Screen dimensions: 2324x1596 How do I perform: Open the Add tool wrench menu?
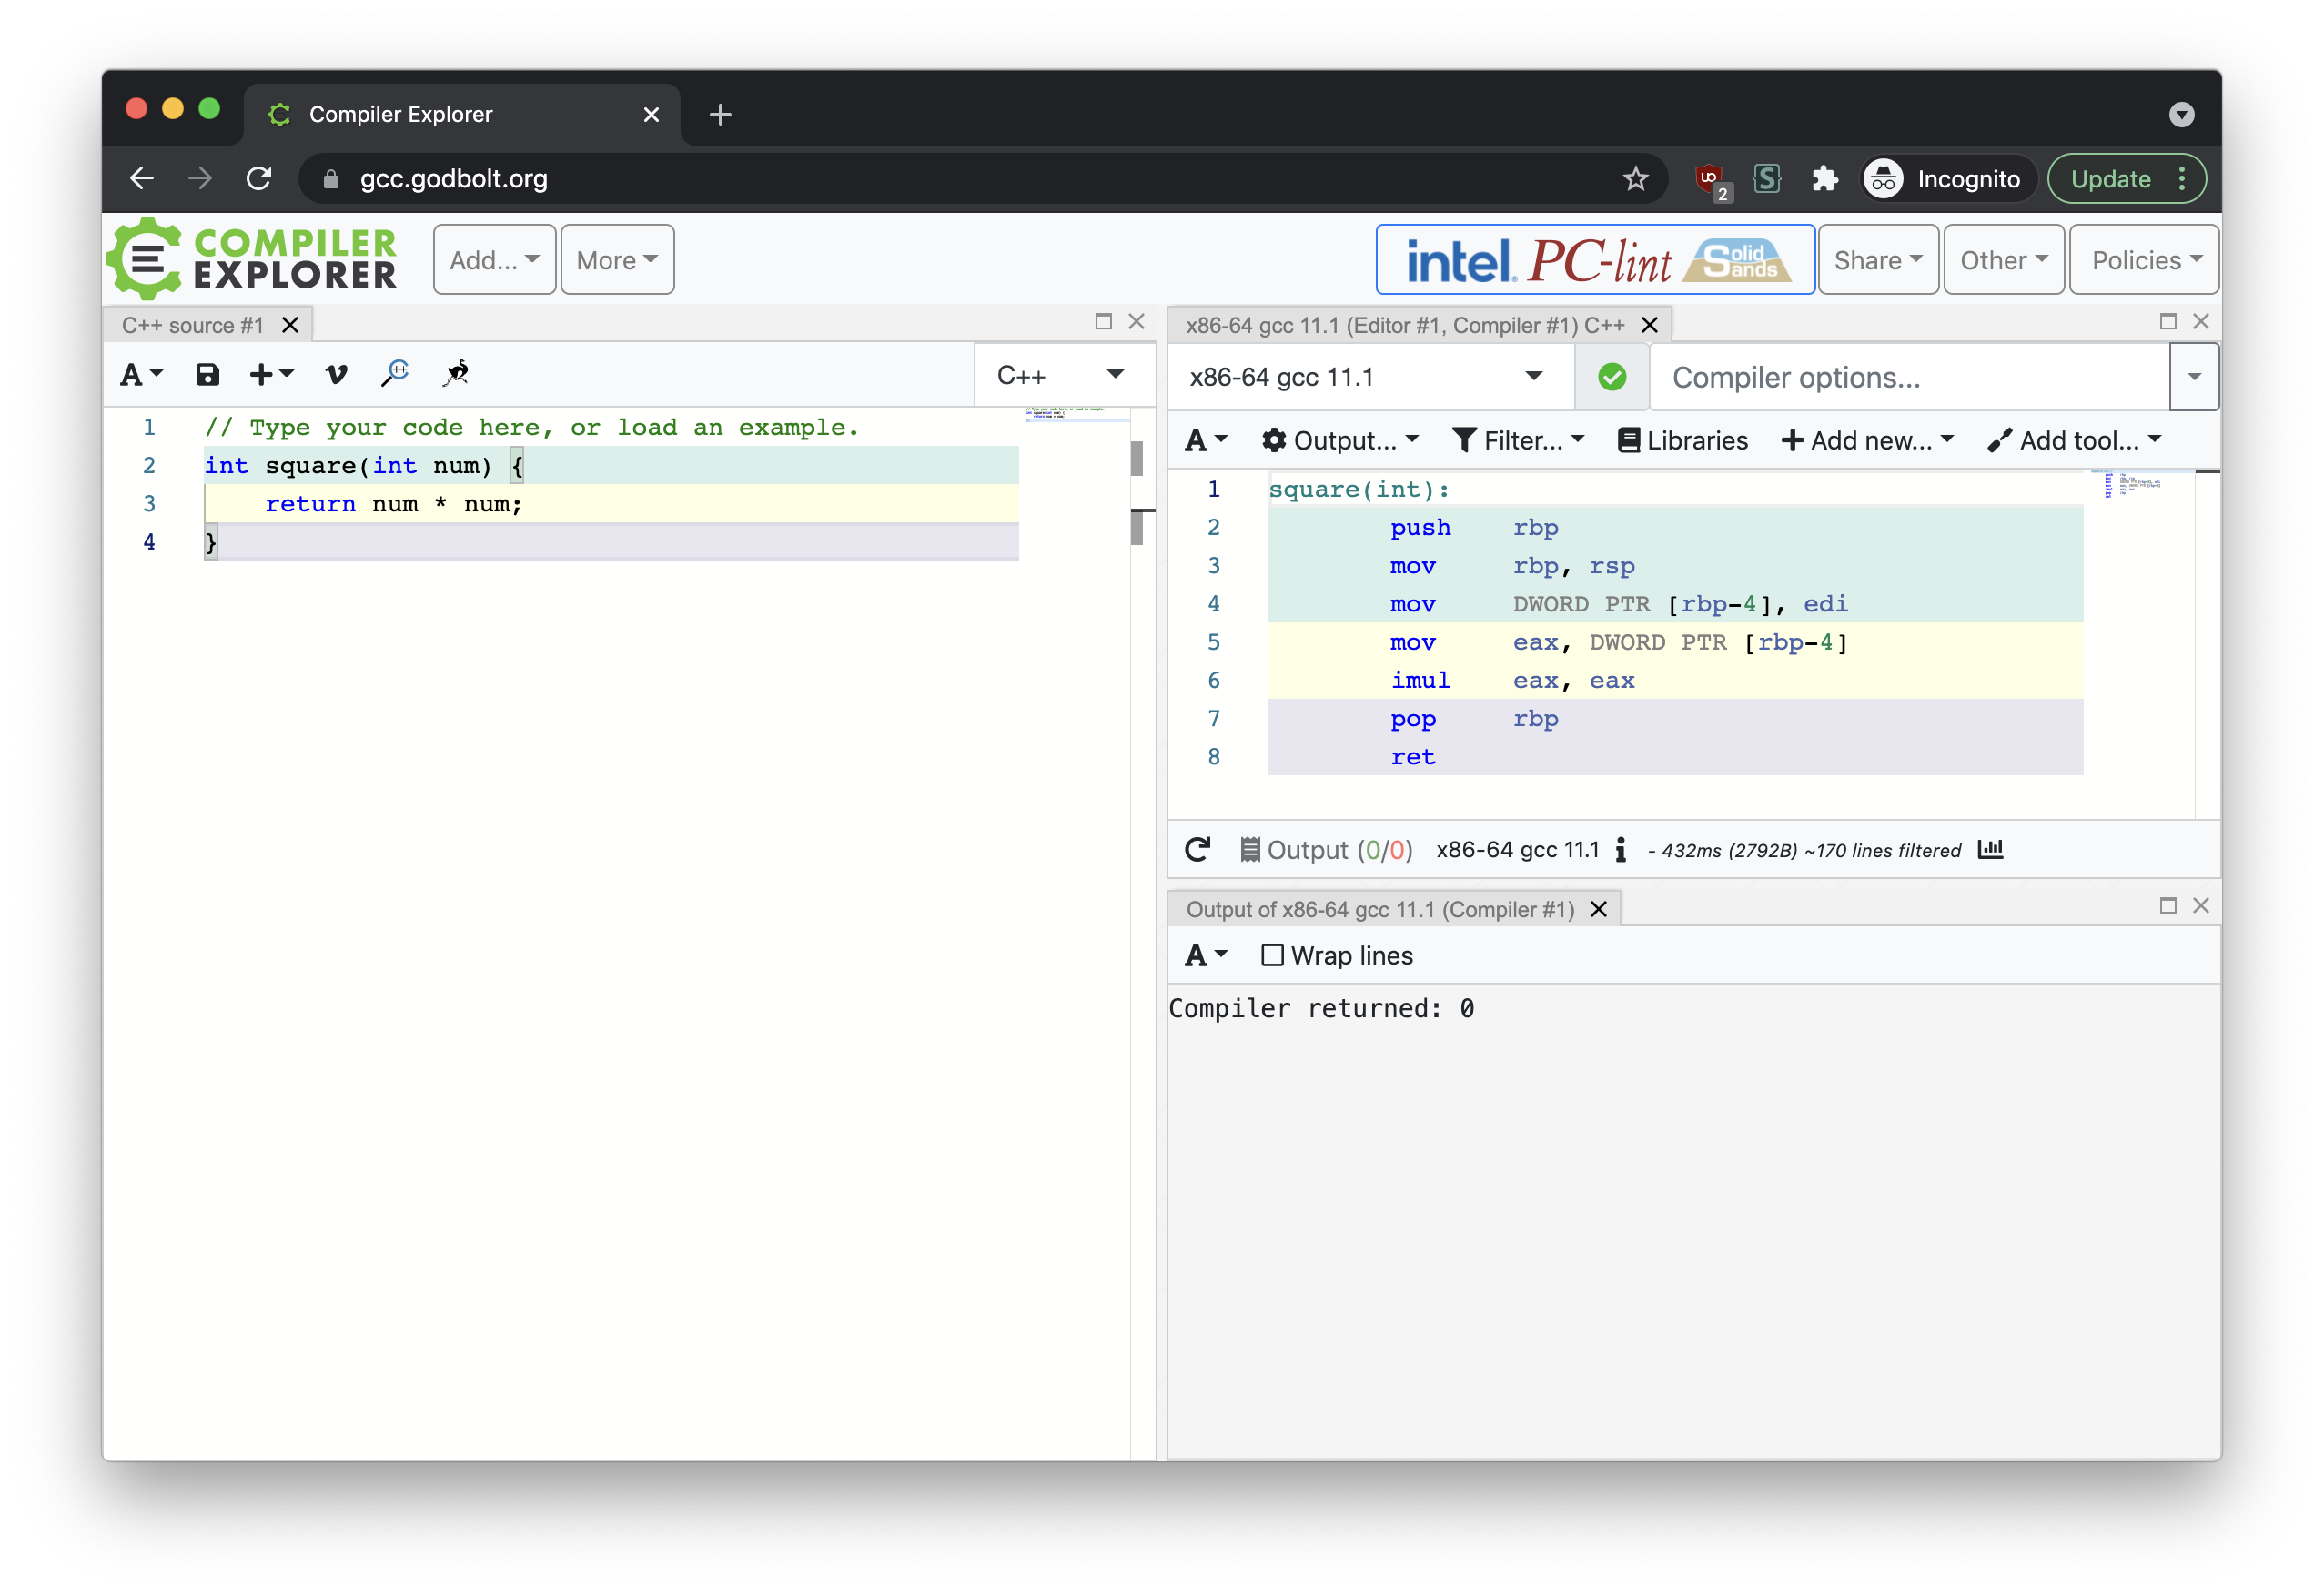[2075, 440]
